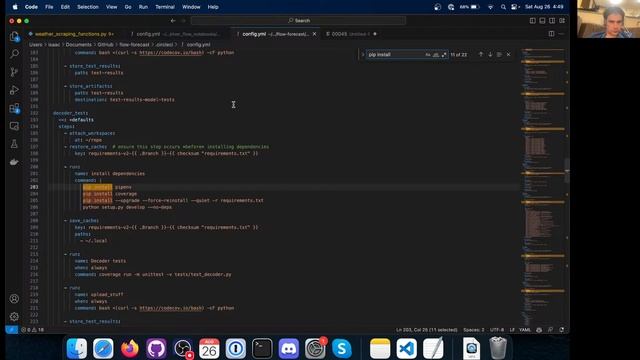
Task: Go to next find match
Action: [490, 55]
